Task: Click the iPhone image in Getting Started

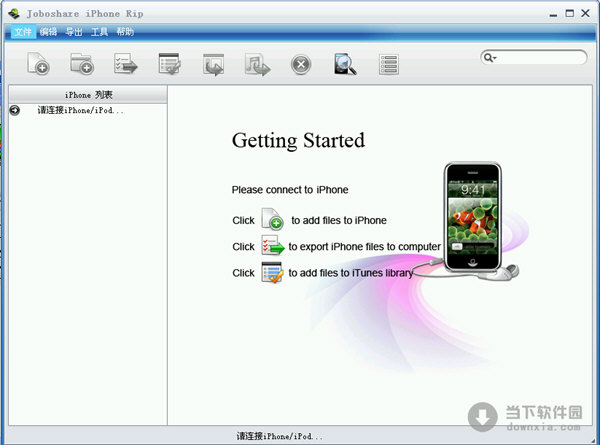Action: pos(473,217)
